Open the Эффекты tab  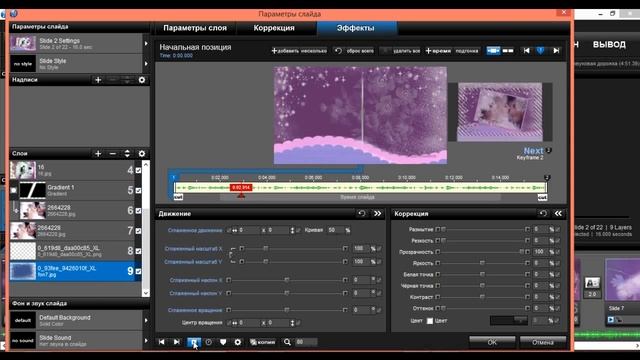point(356,28)
